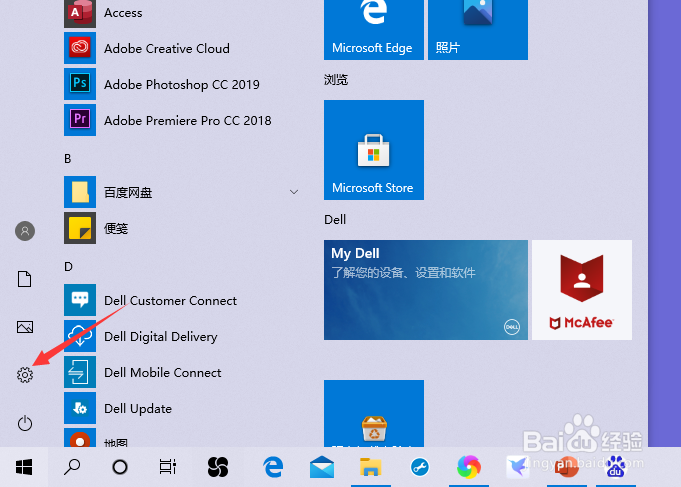Image resolution: width=681 pixels, height=487 pixels.
Task: Open taskbar search magnifier
Action: (x=72, y=467)
